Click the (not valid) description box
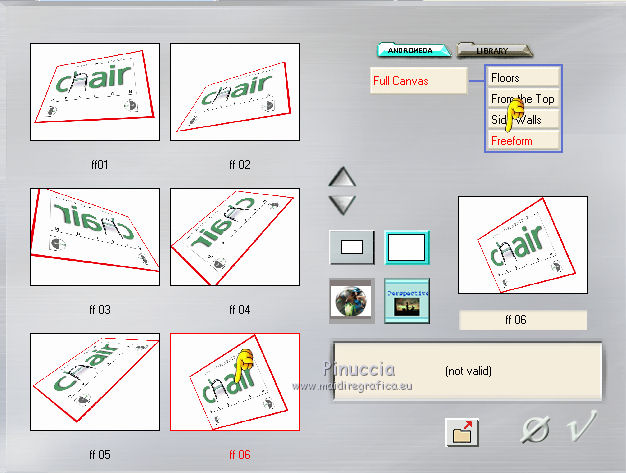The width and height of the screenshot is (626, 473). coord(468,371)
